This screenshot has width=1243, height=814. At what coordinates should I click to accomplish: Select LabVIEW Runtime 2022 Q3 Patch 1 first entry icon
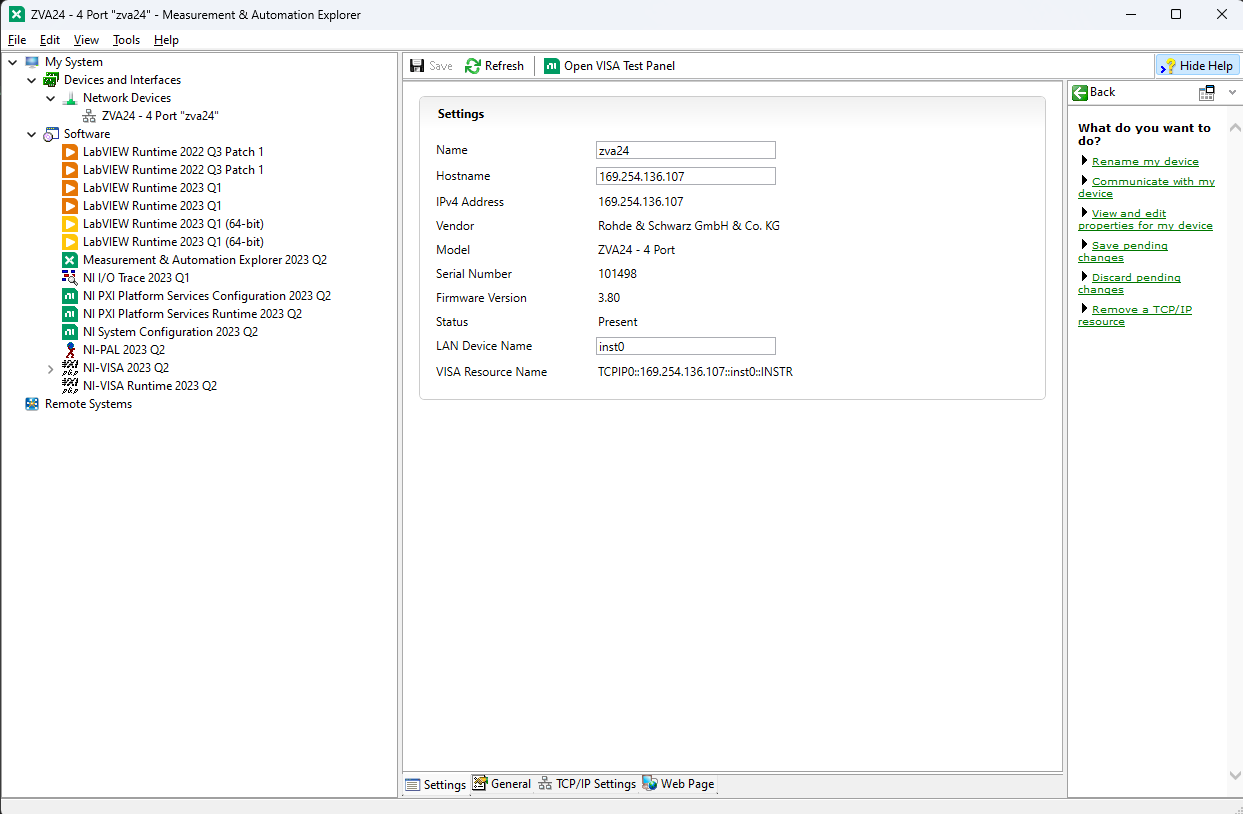[x=70, y=152]
